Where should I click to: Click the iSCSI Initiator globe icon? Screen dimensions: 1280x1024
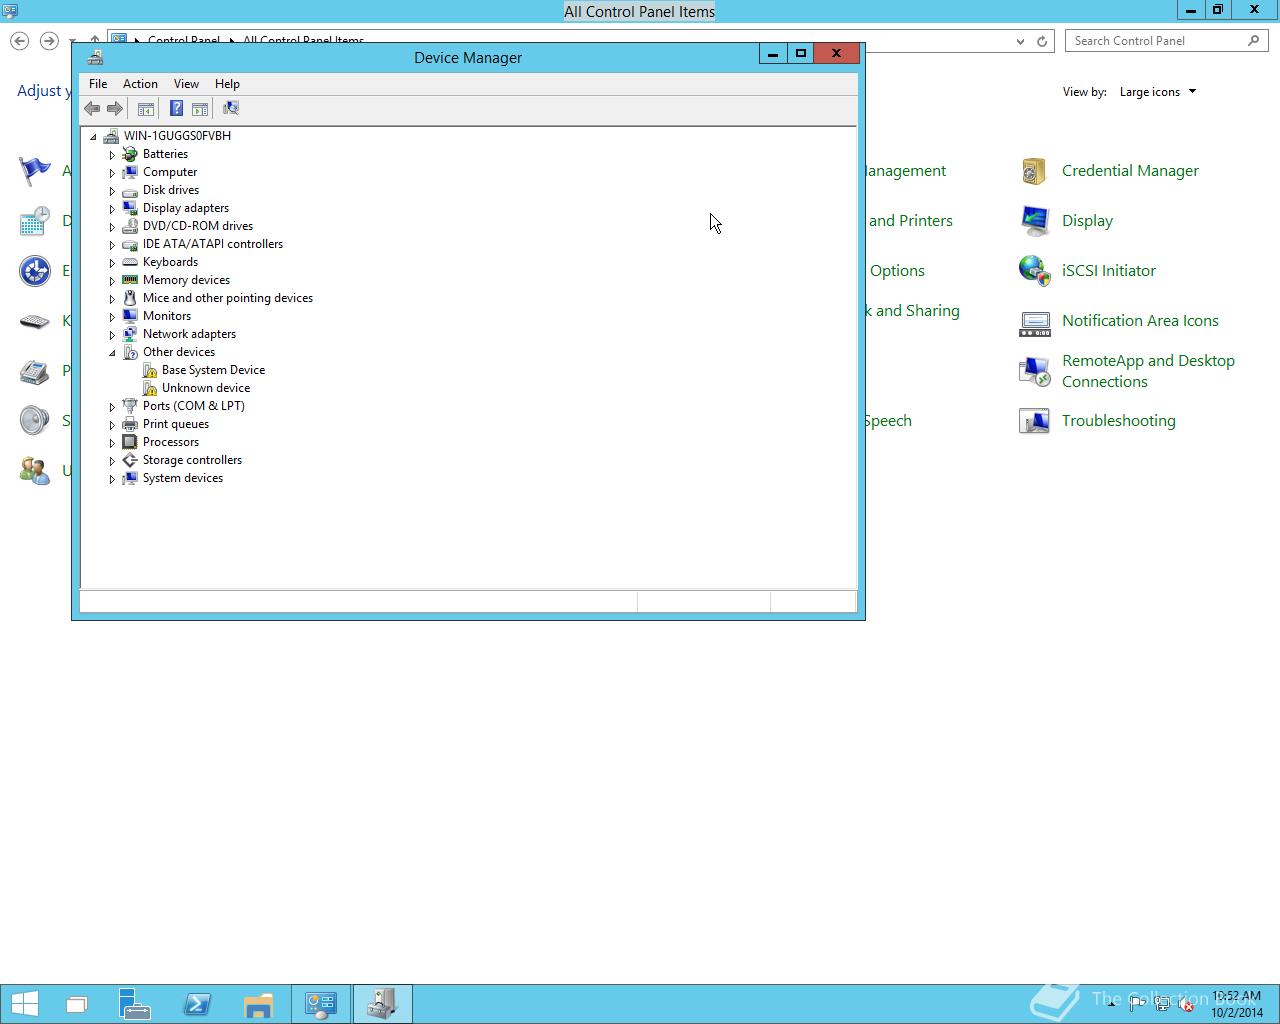[1034, 271]
